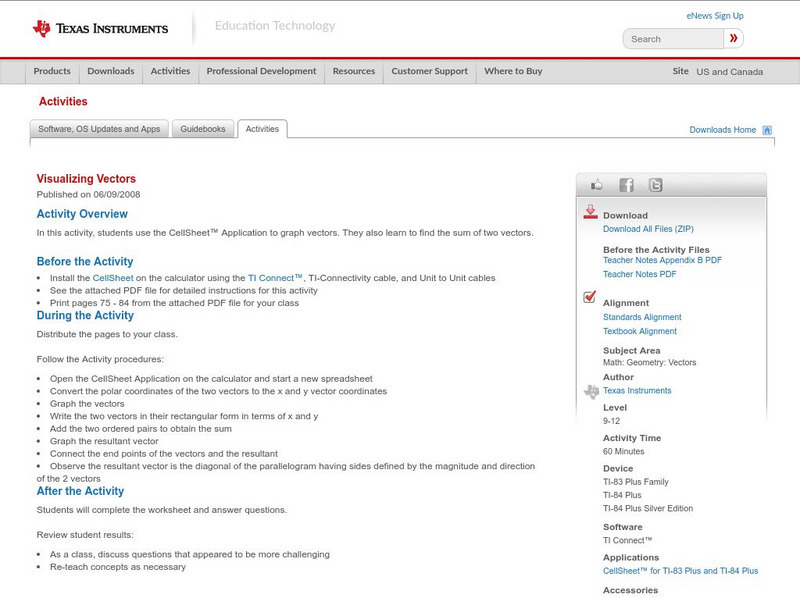Change site region US and Canada
The image size is (800, 598).
point(730,72)
